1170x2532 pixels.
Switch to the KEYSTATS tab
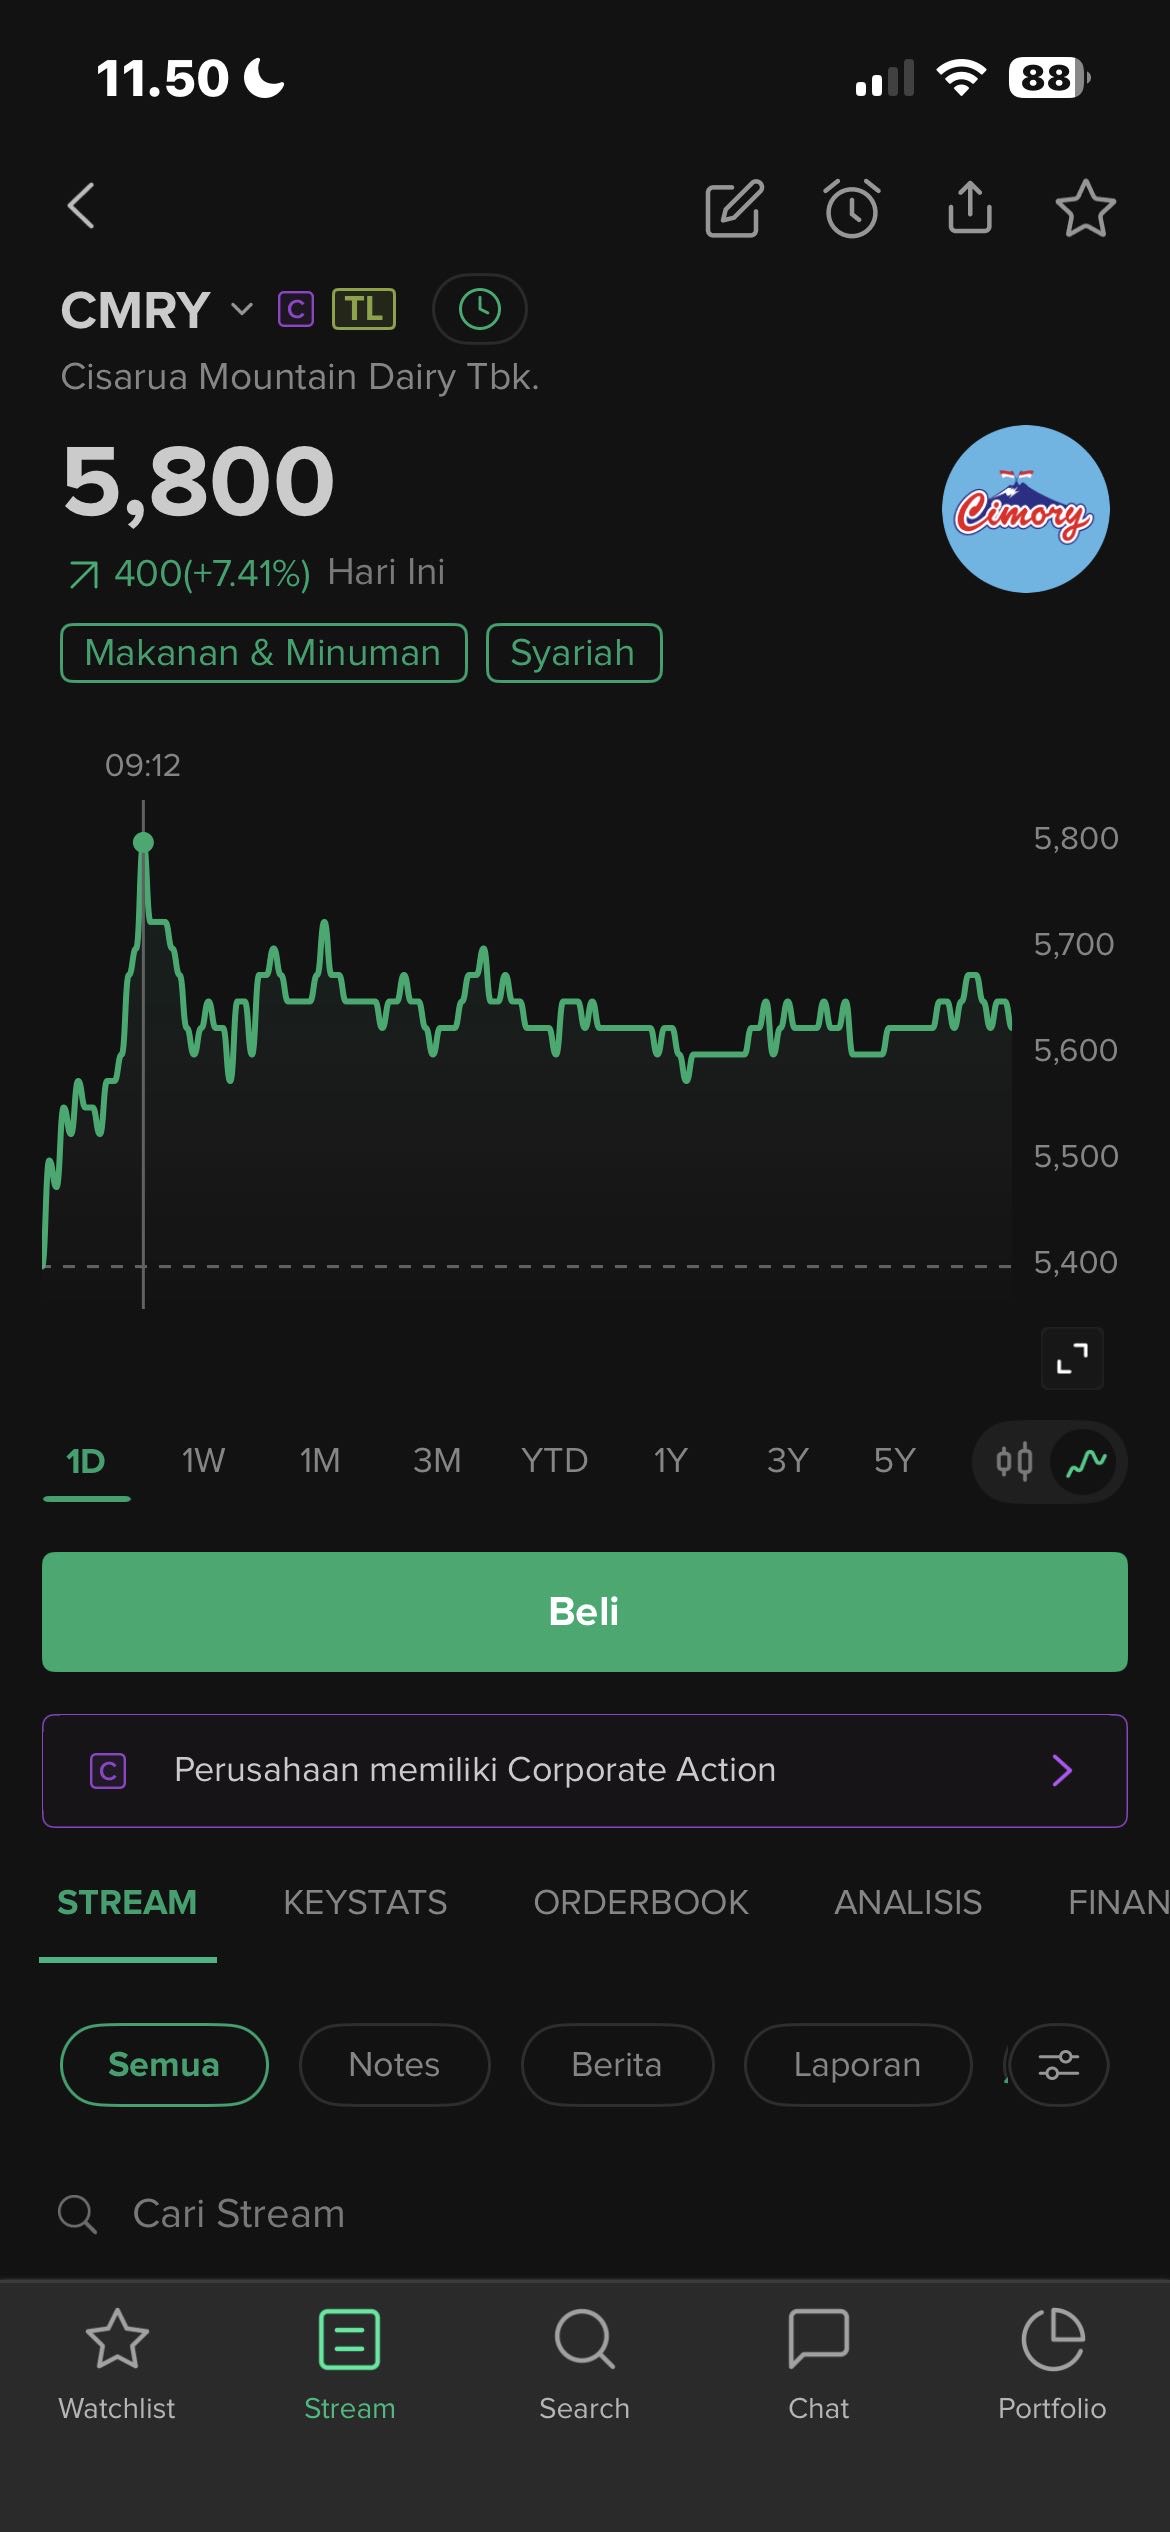click(x=365, y=1902)
